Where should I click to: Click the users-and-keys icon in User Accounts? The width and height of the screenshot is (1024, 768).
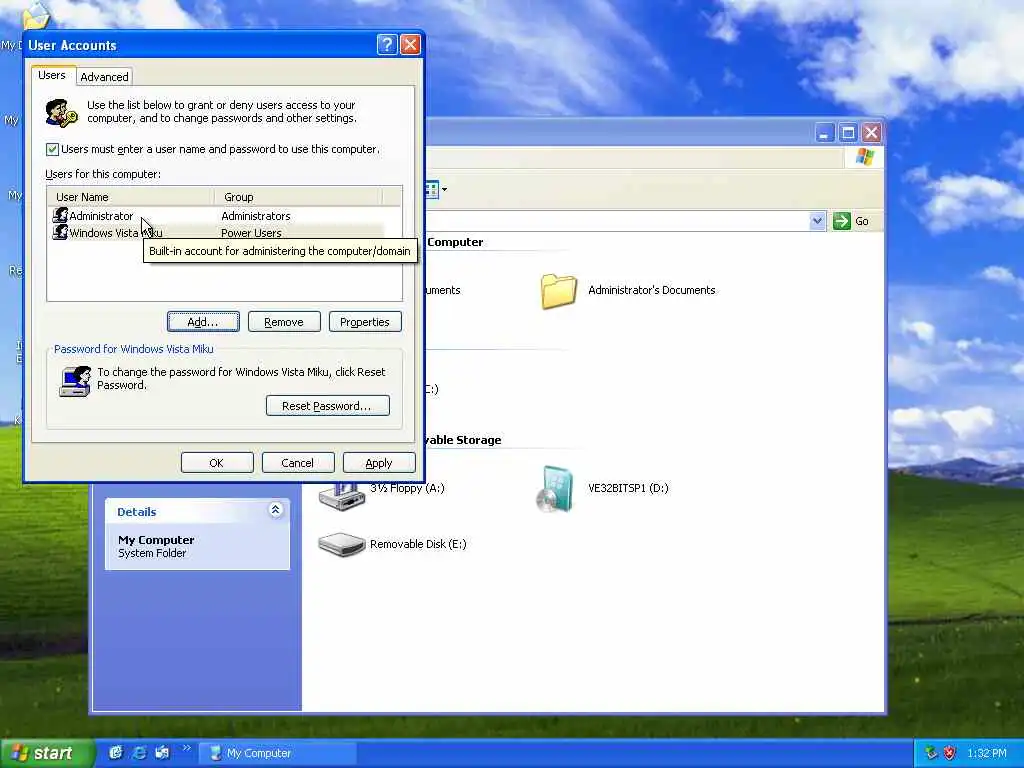[61, 112]
